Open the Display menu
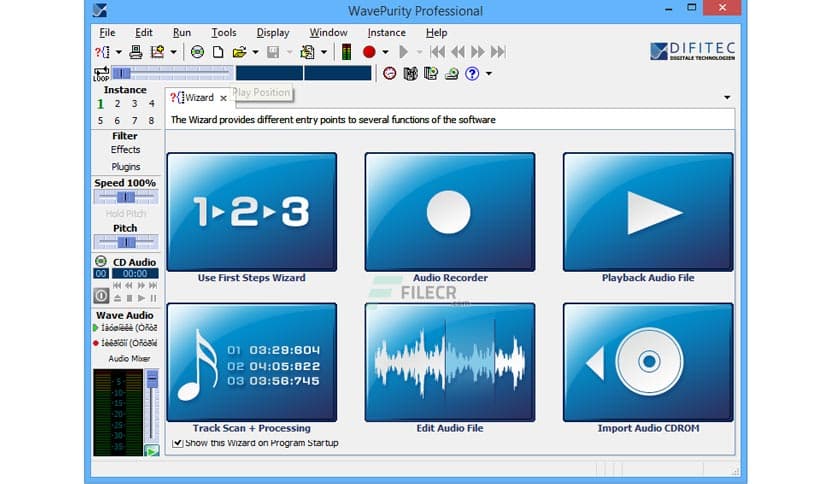The height and width of the screenshot is (484, 836). click(x=273, y=33)
